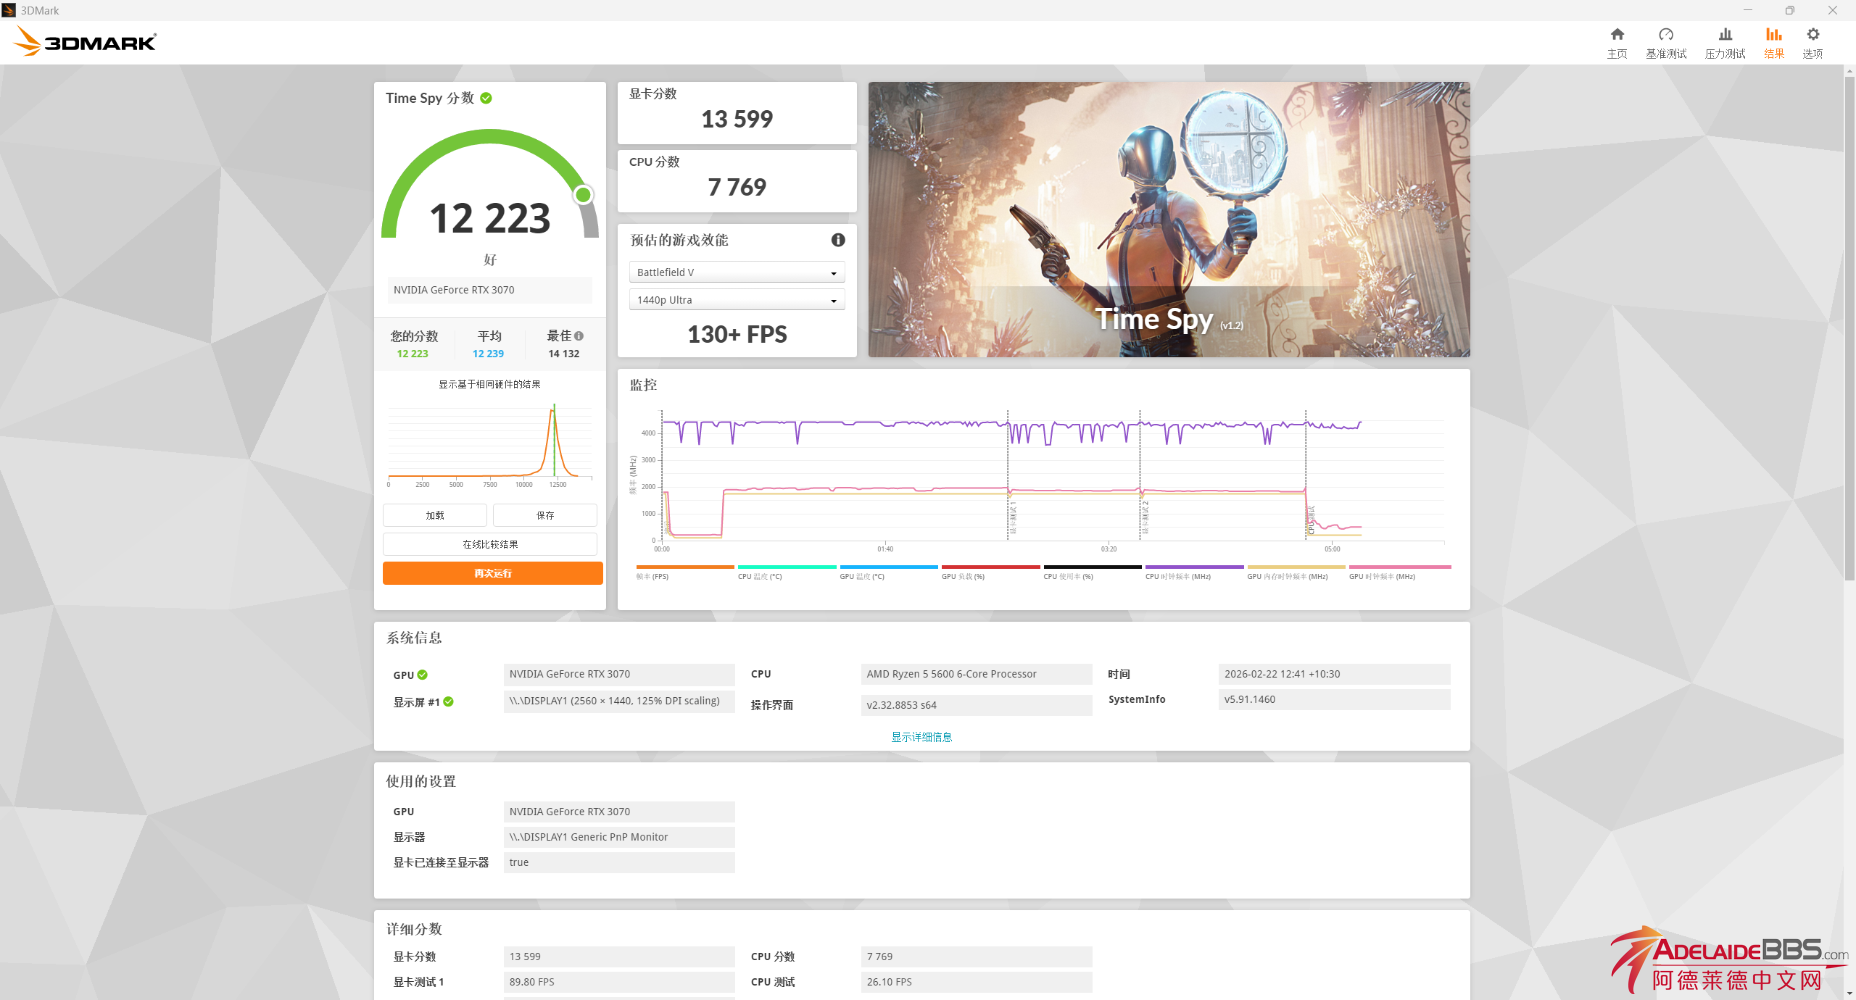Go to the 主页 home icon
Viewport: 1856px width, 1000px height.
coord(1616,42)
